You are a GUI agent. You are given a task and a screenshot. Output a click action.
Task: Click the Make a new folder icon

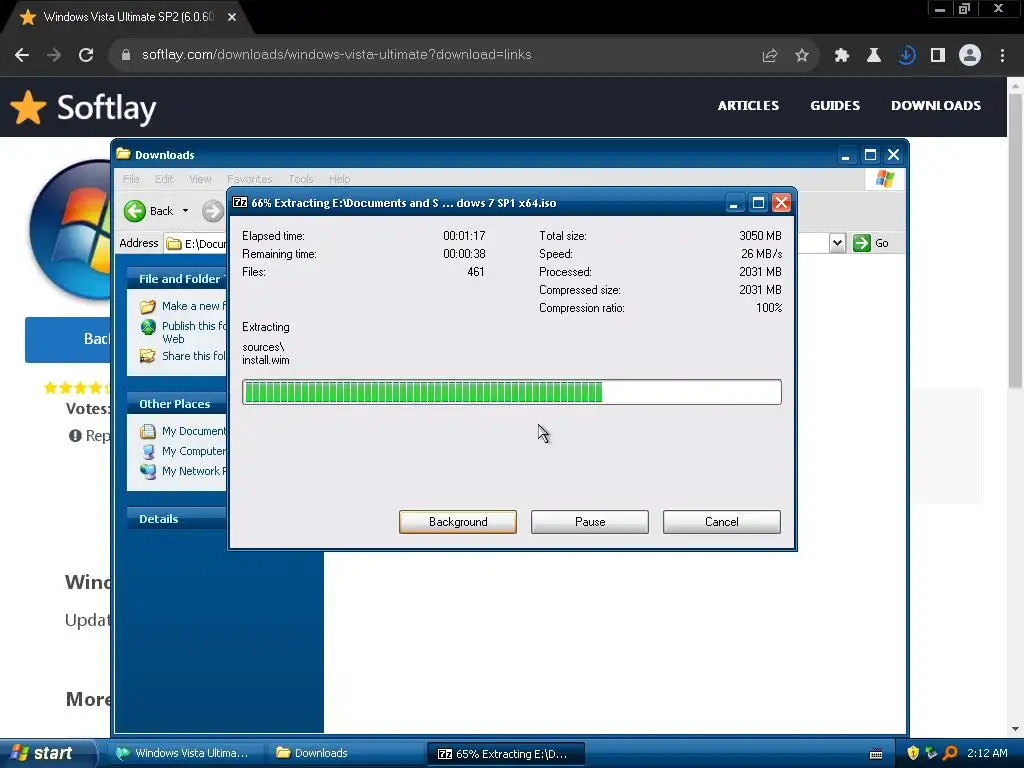point(148,306)
